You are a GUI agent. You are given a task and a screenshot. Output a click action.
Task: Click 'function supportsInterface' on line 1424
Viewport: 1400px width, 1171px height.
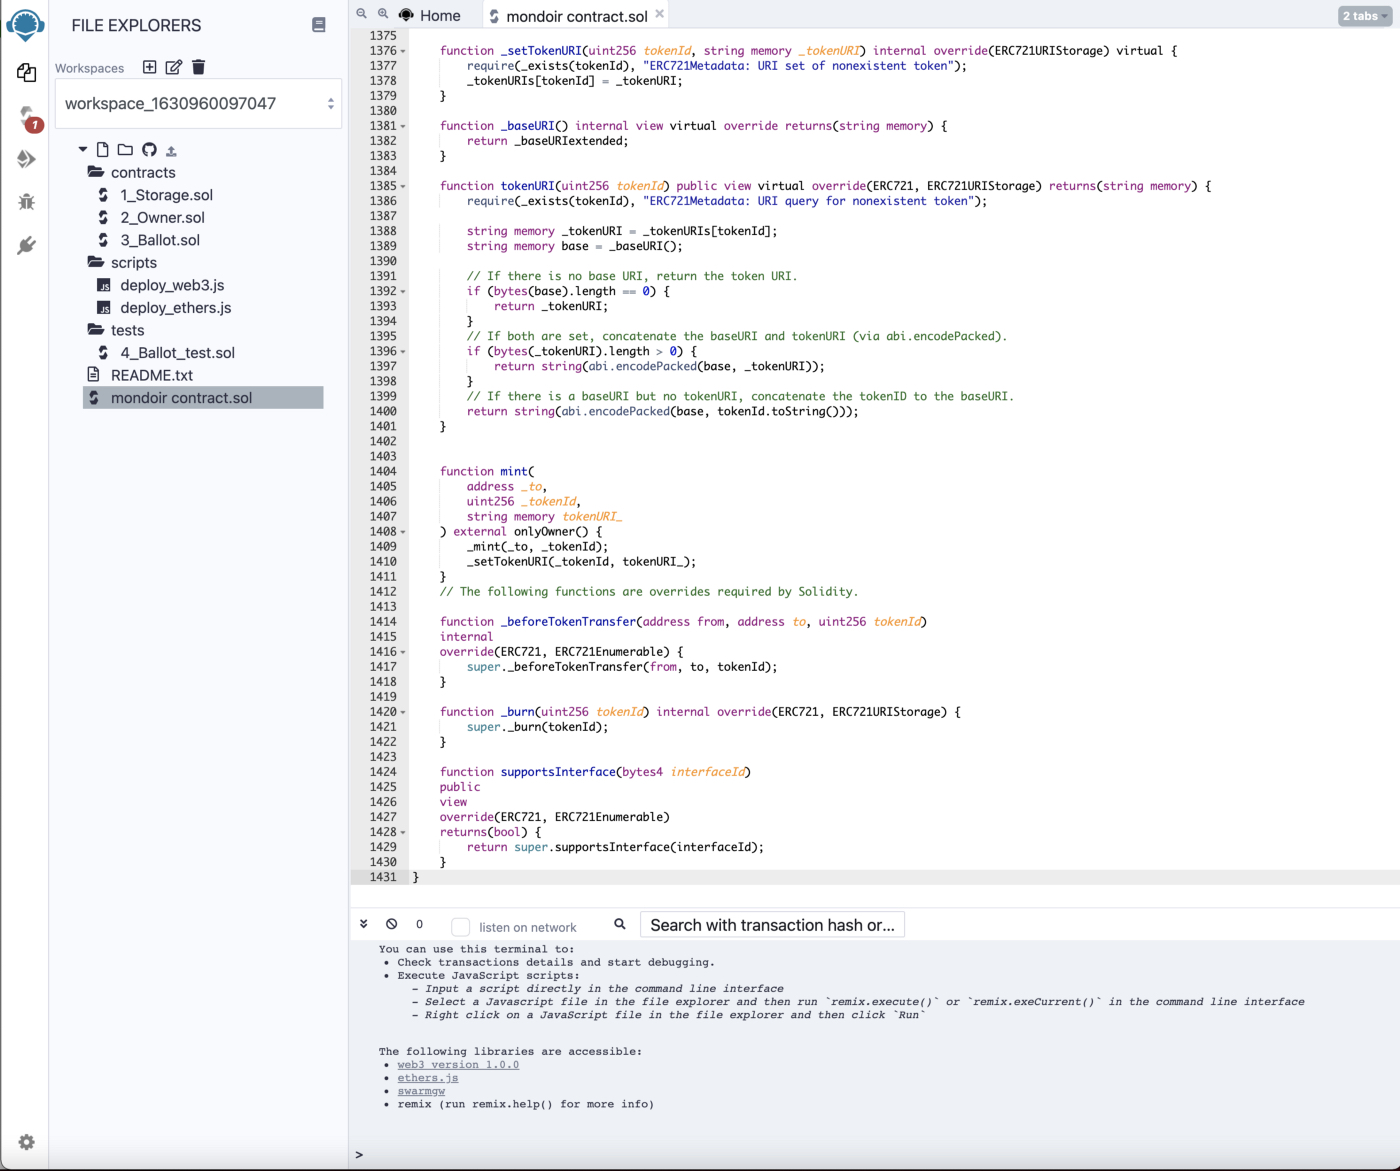pyautogui.click(x=528, y=772)
